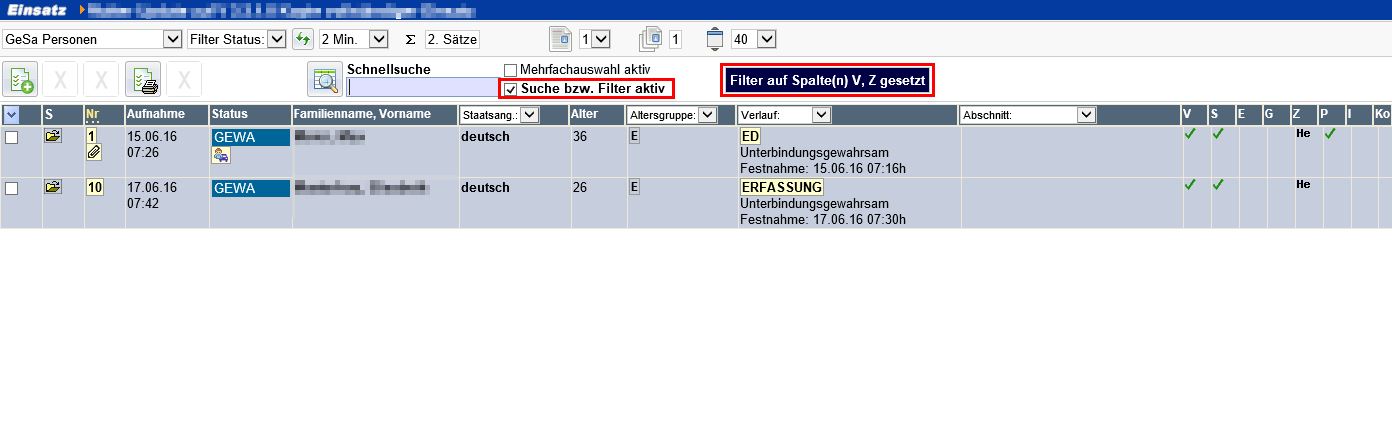Screen dimensions: 1392x426
Task: Open select-all dropdown in table header corner
Action: click(x=11, y=115)
